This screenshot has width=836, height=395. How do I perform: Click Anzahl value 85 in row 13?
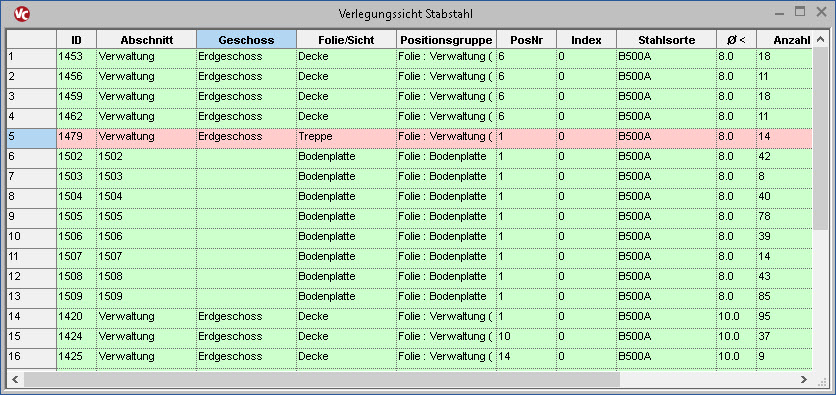pyautogui.click(x=784, y=299)
